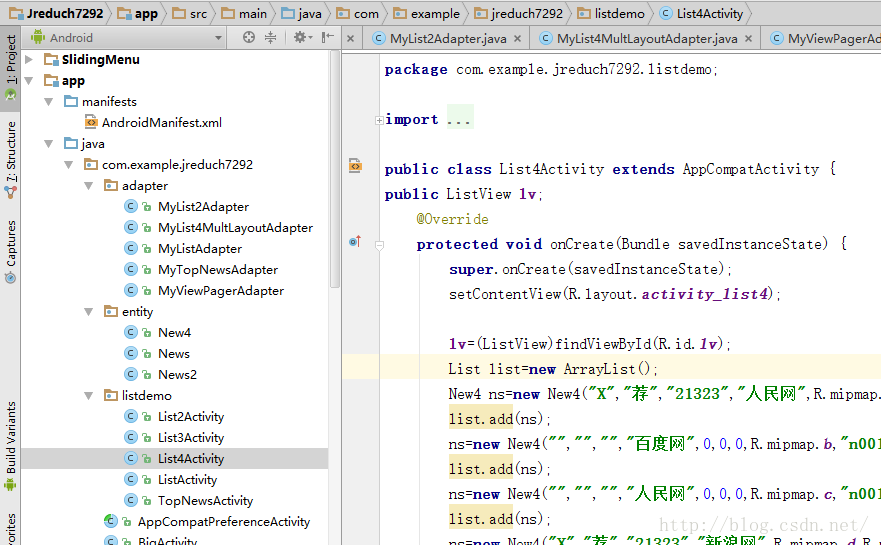
Task: Click the related XML file gutter icon
Action: click(355, 166)
